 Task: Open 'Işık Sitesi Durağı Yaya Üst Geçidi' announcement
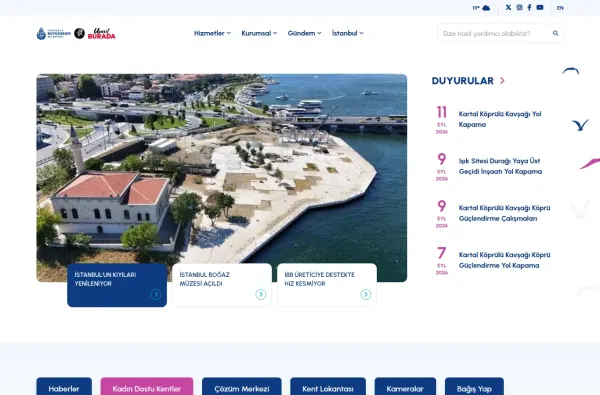pyautogui.click(x=500, y=166)
